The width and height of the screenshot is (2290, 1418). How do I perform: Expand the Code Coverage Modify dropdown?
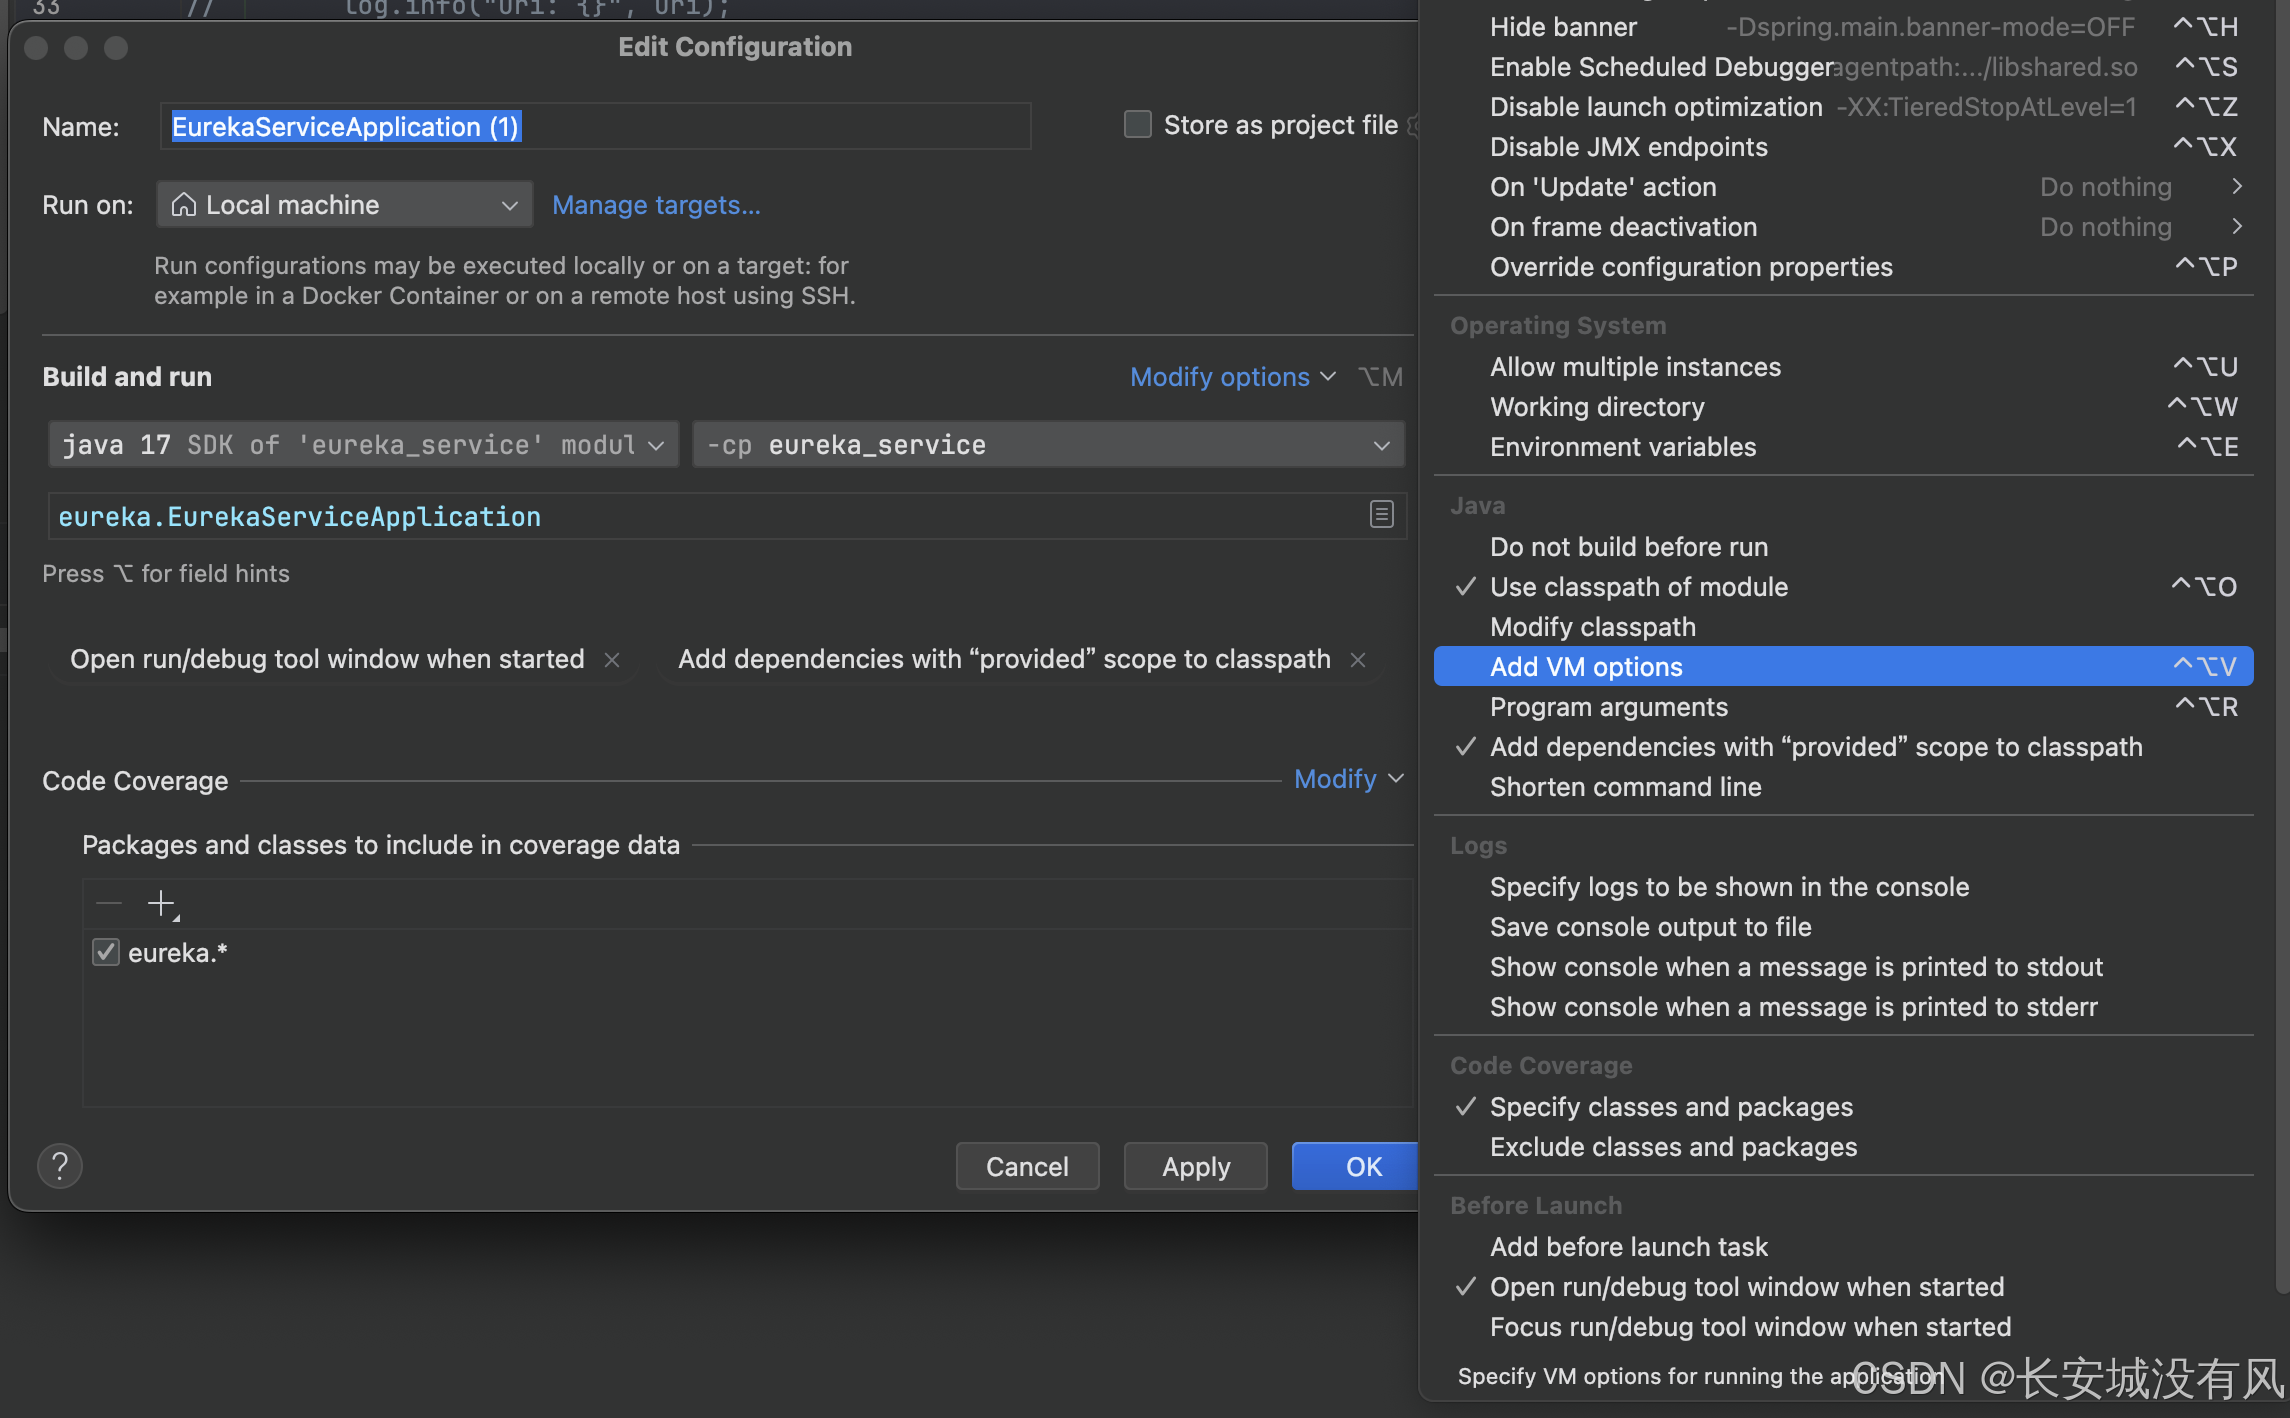click(1349, 779)
